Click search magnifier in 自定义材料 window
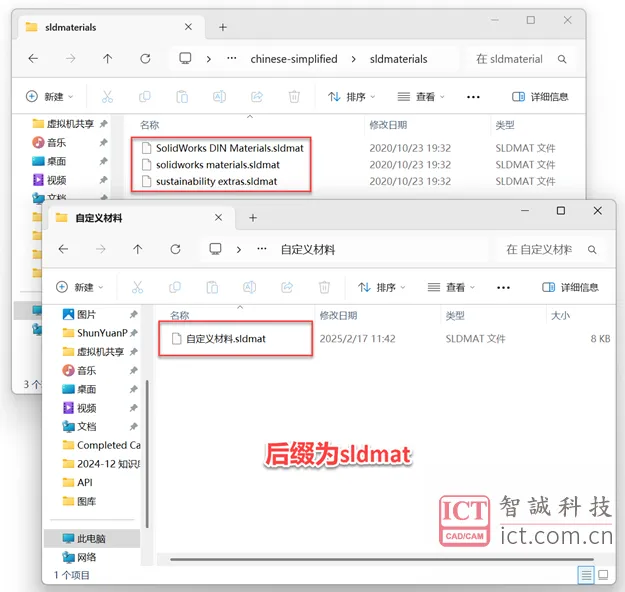Screen dimensions: 625x592 [x=592, y=250]
